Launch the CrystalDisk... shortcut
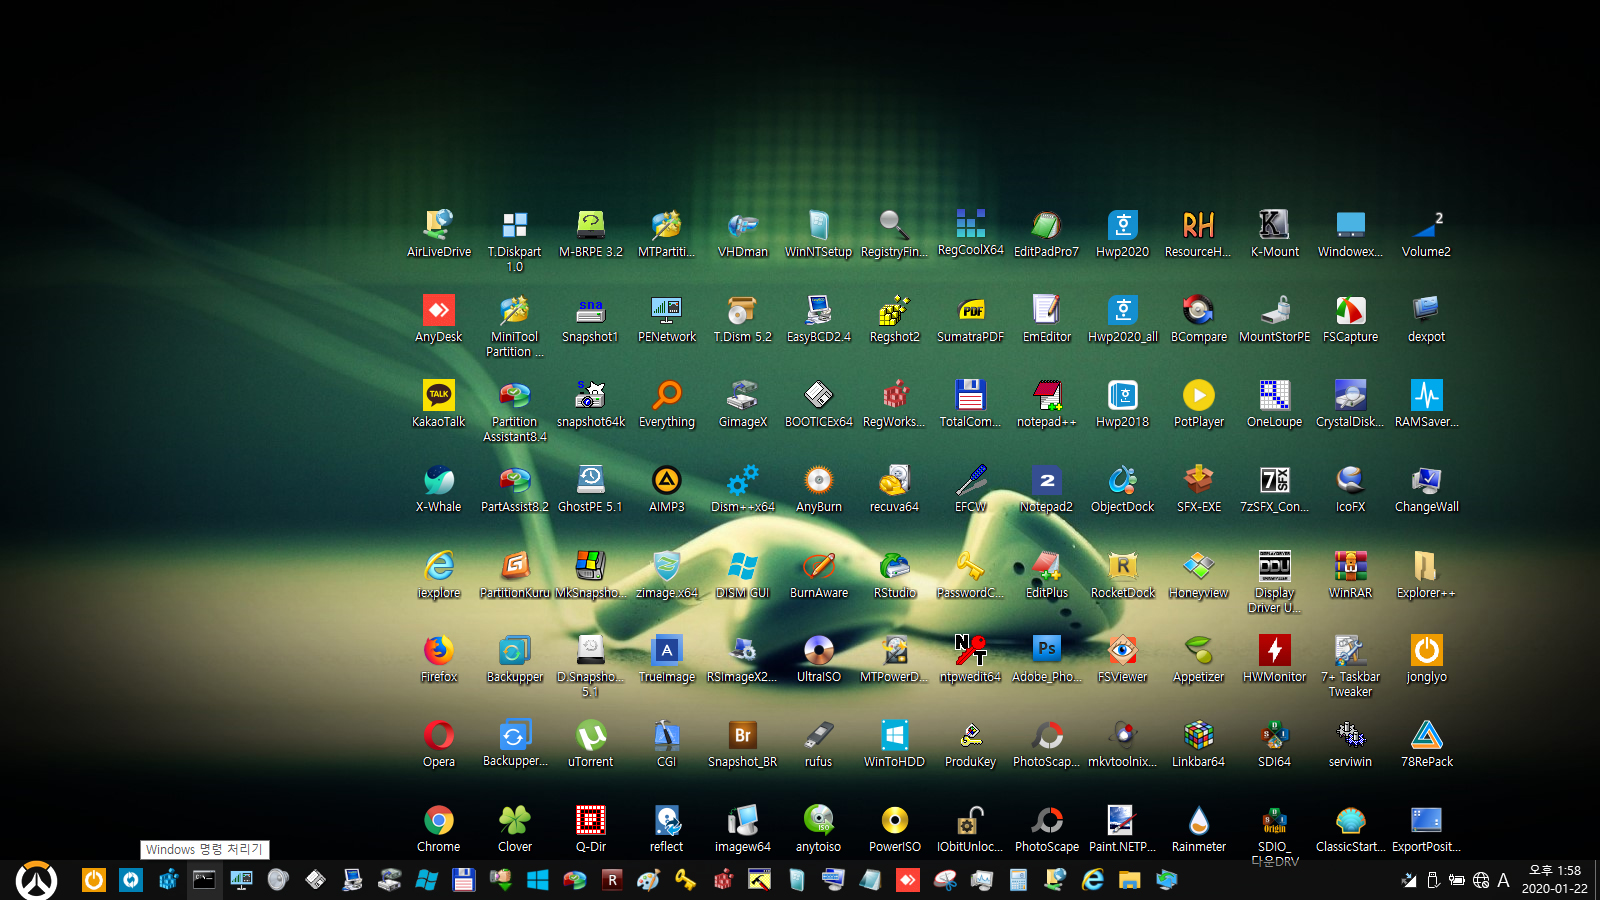The height and width of the screenshot is (900, 1600). point(1351,404)
